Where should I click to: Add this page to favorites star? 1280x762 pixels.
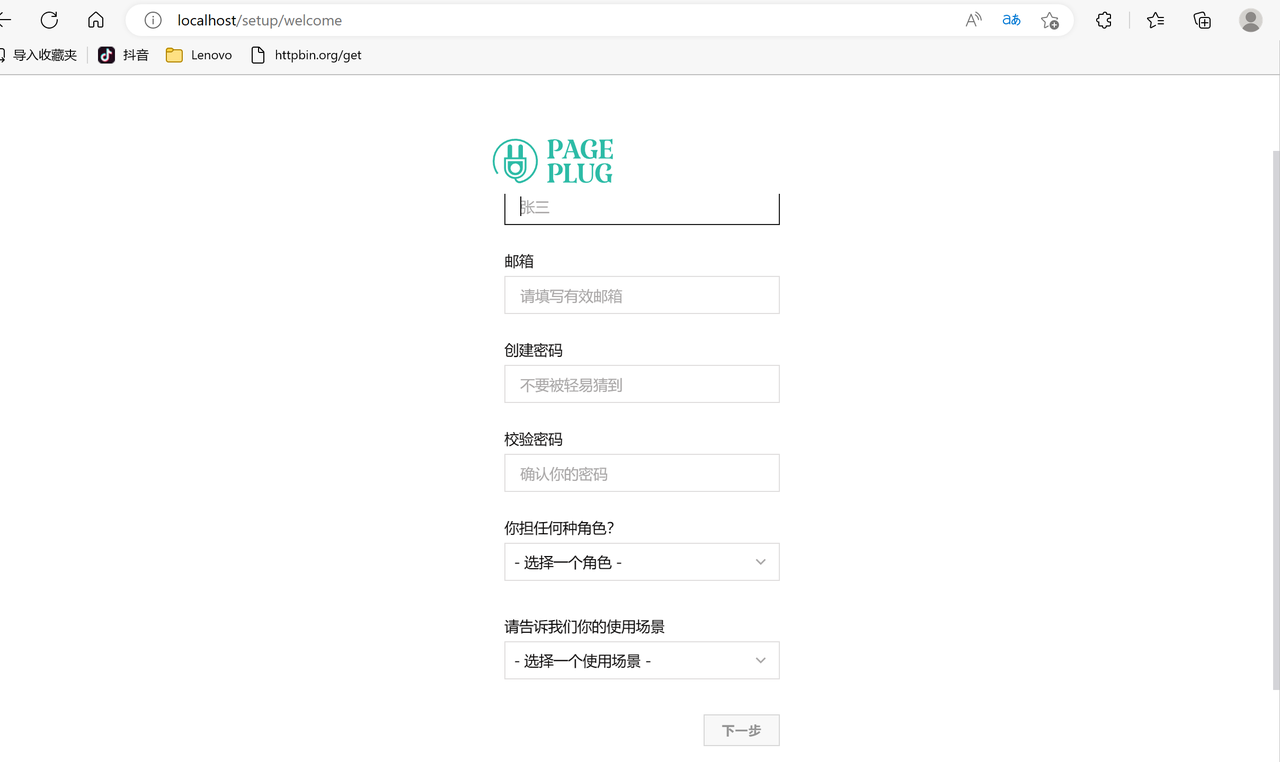point(1050,20)
